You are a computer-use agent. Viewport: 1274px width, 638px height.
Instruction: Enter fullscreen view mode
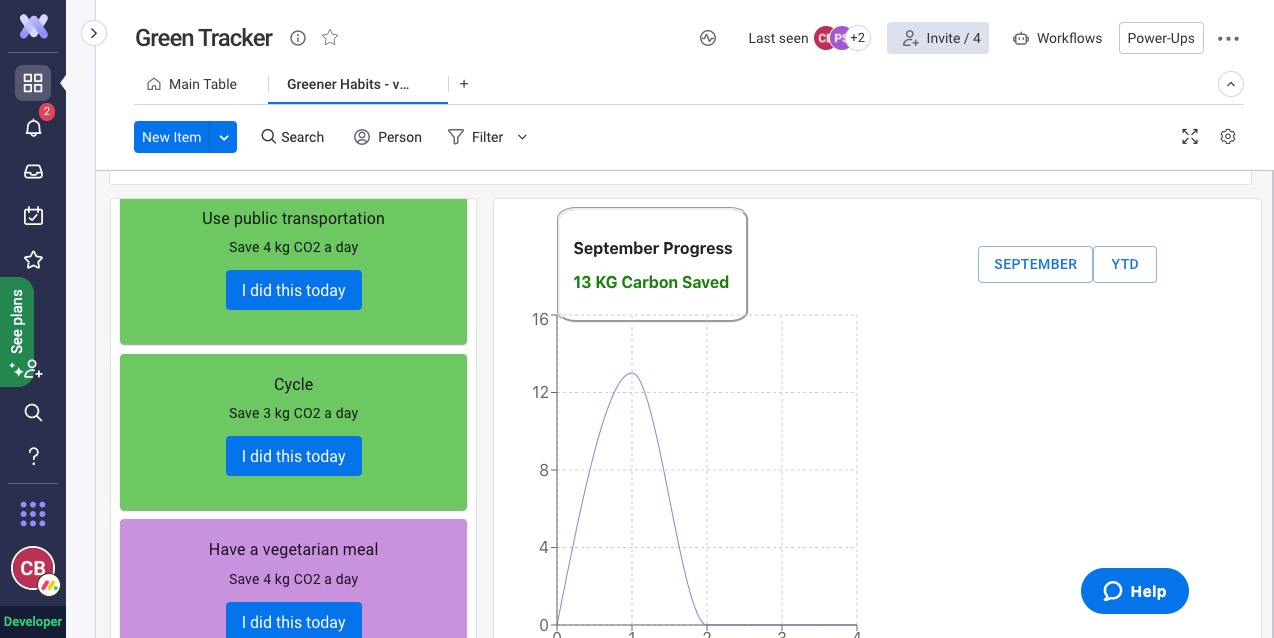pos(1190,137)
